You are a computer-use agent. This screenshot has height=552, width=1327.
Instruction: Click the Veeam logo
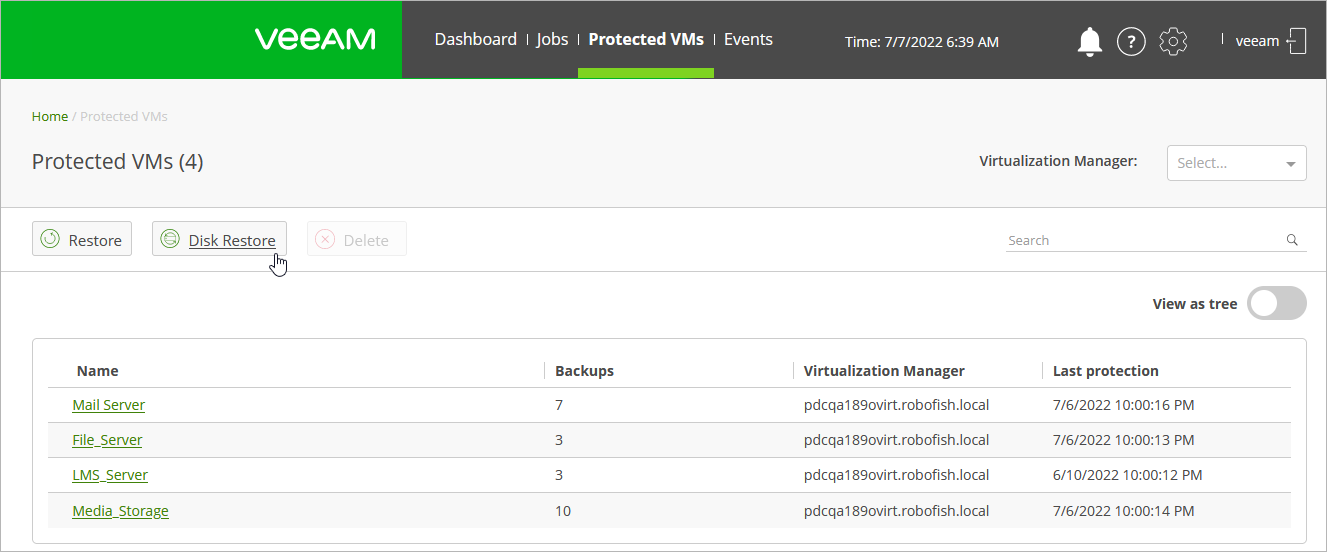(x=315, y=39)
